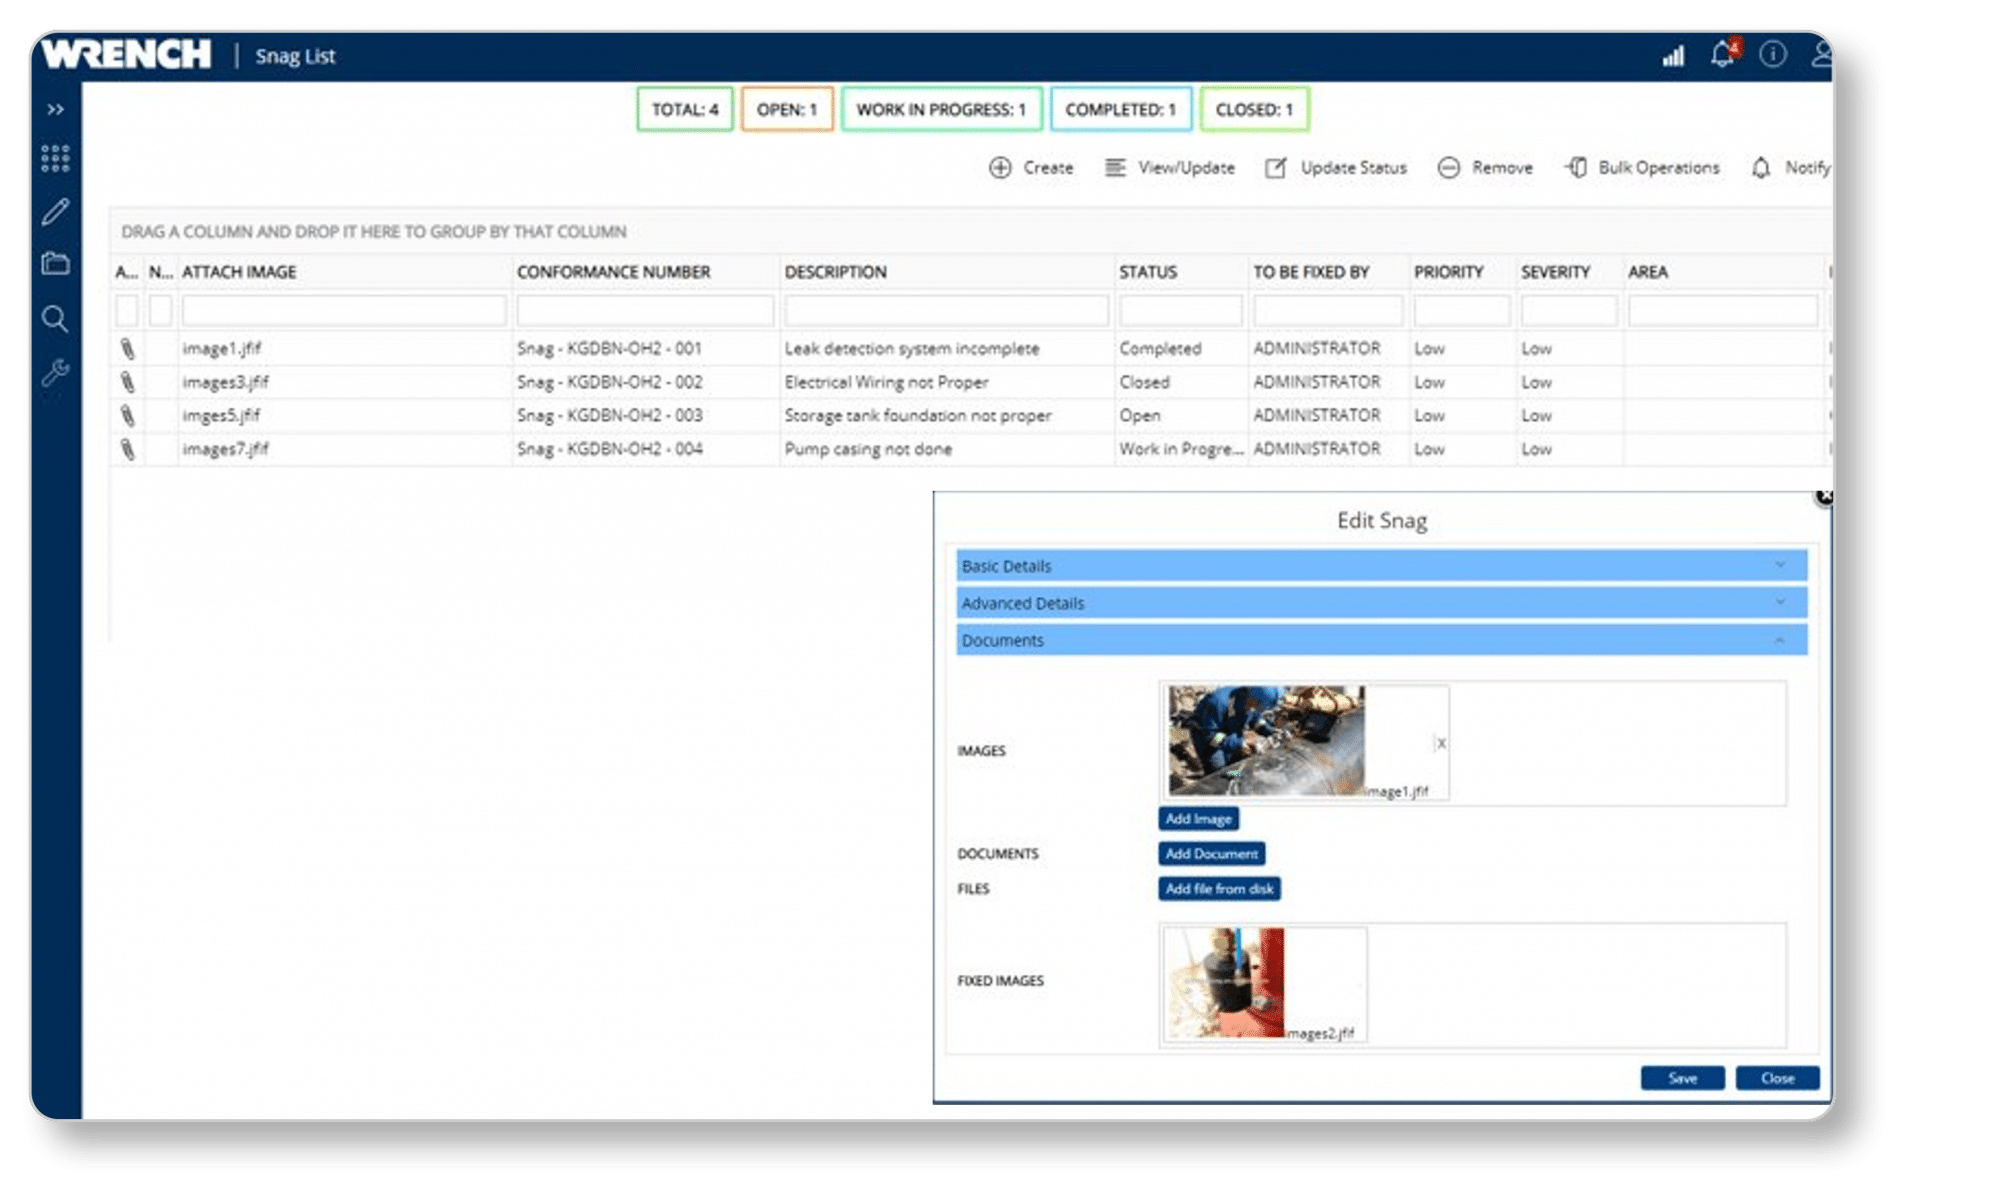The width and height of the screenshot is (2000, 1190).
Task: Save the Edit Snag changes
Action: tap(1682, 1078)
